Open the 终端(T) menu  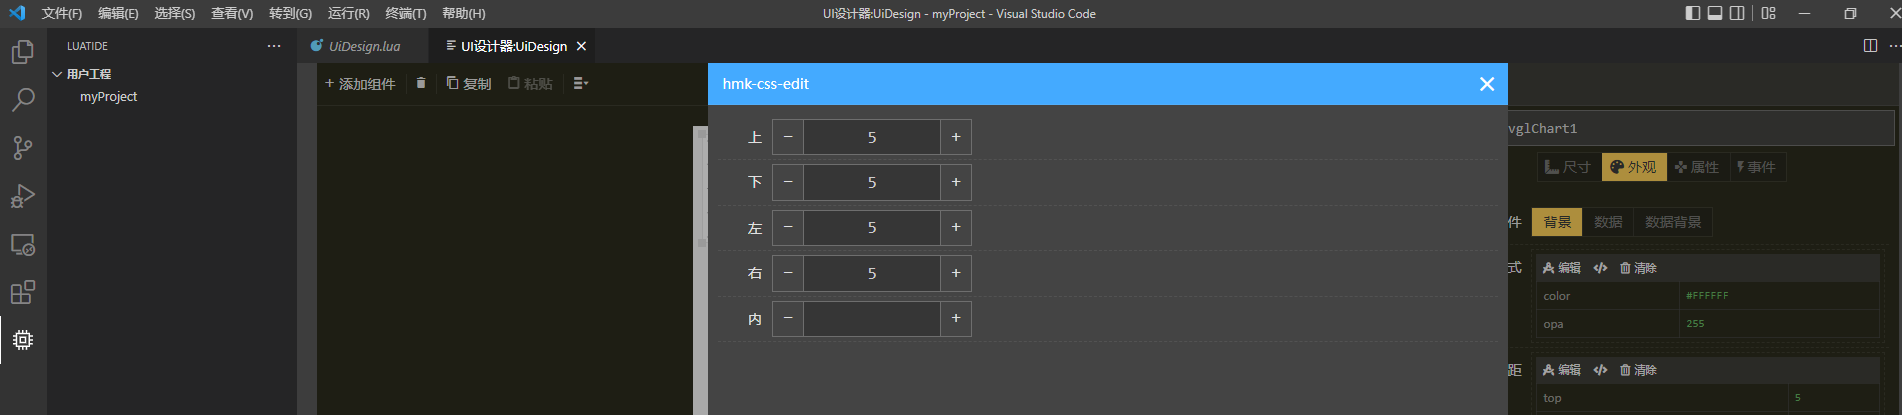(x=405, y=13)
